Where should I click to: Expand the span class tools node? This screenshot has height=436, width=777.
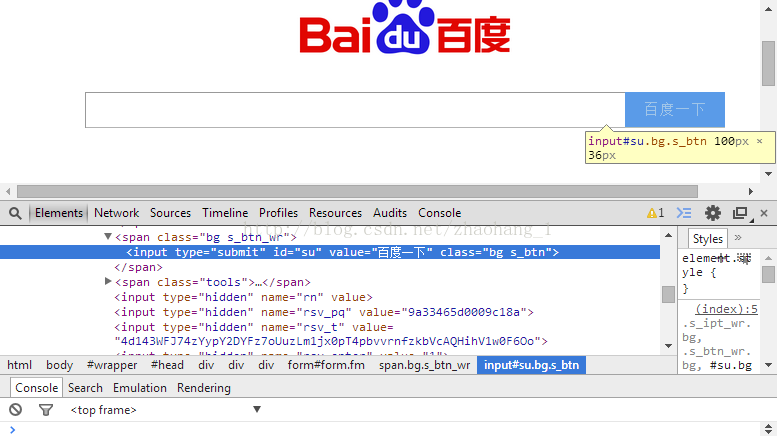coord(108,281)
